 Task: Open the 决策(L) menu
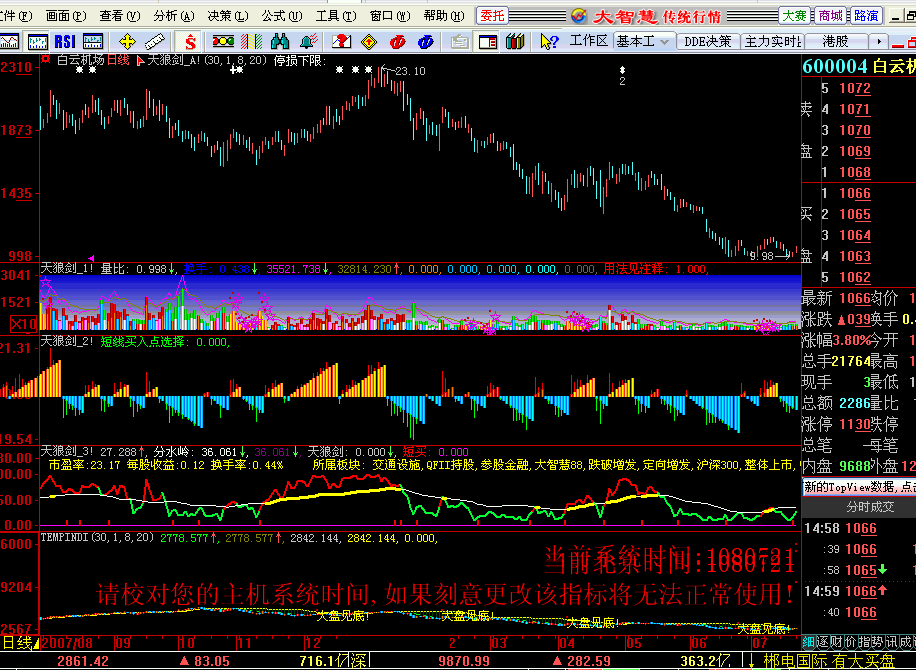pyautogui.click(x=228, y=16)
